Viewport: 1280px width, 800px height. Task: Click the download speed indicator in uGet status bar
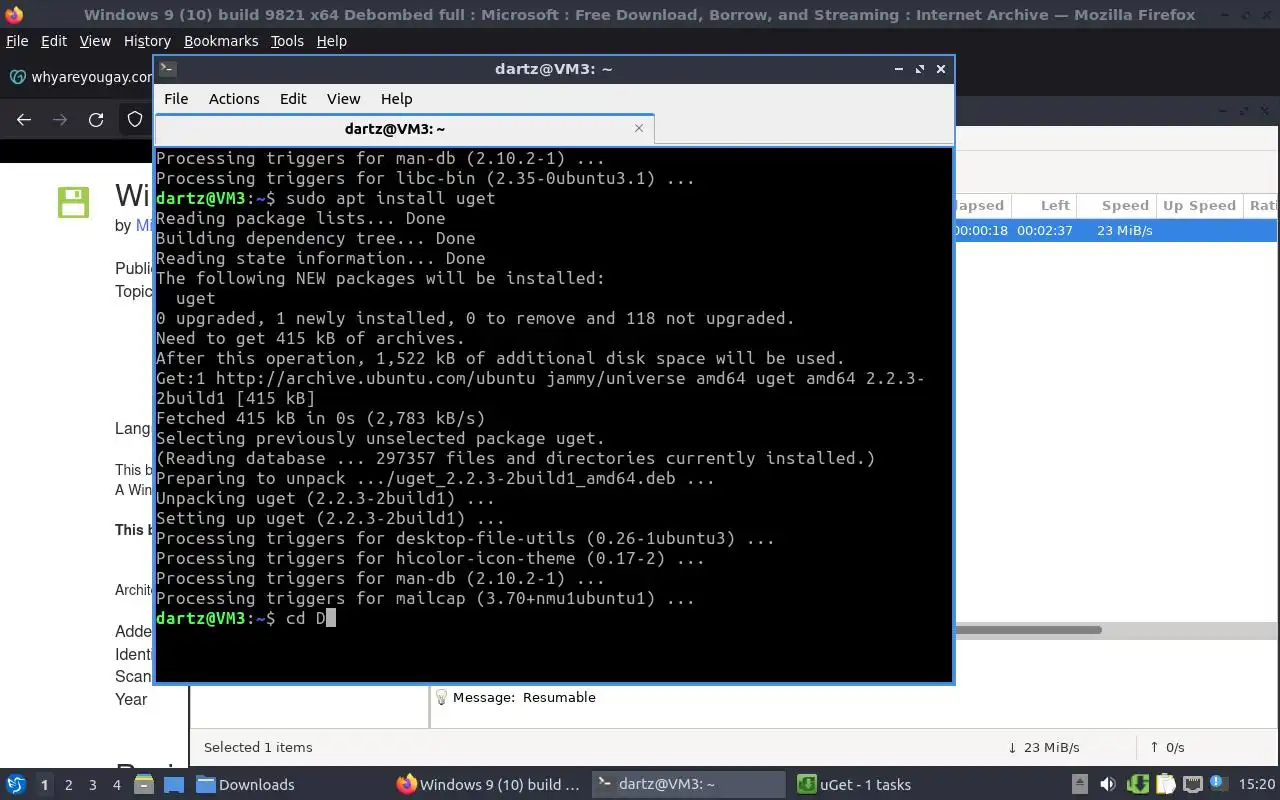click(x=1043, y=747)
